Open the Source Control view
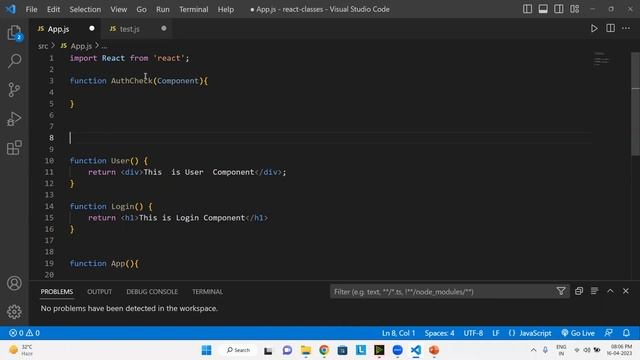The height and width of the screenshot is (360, 640). [14, 90]
